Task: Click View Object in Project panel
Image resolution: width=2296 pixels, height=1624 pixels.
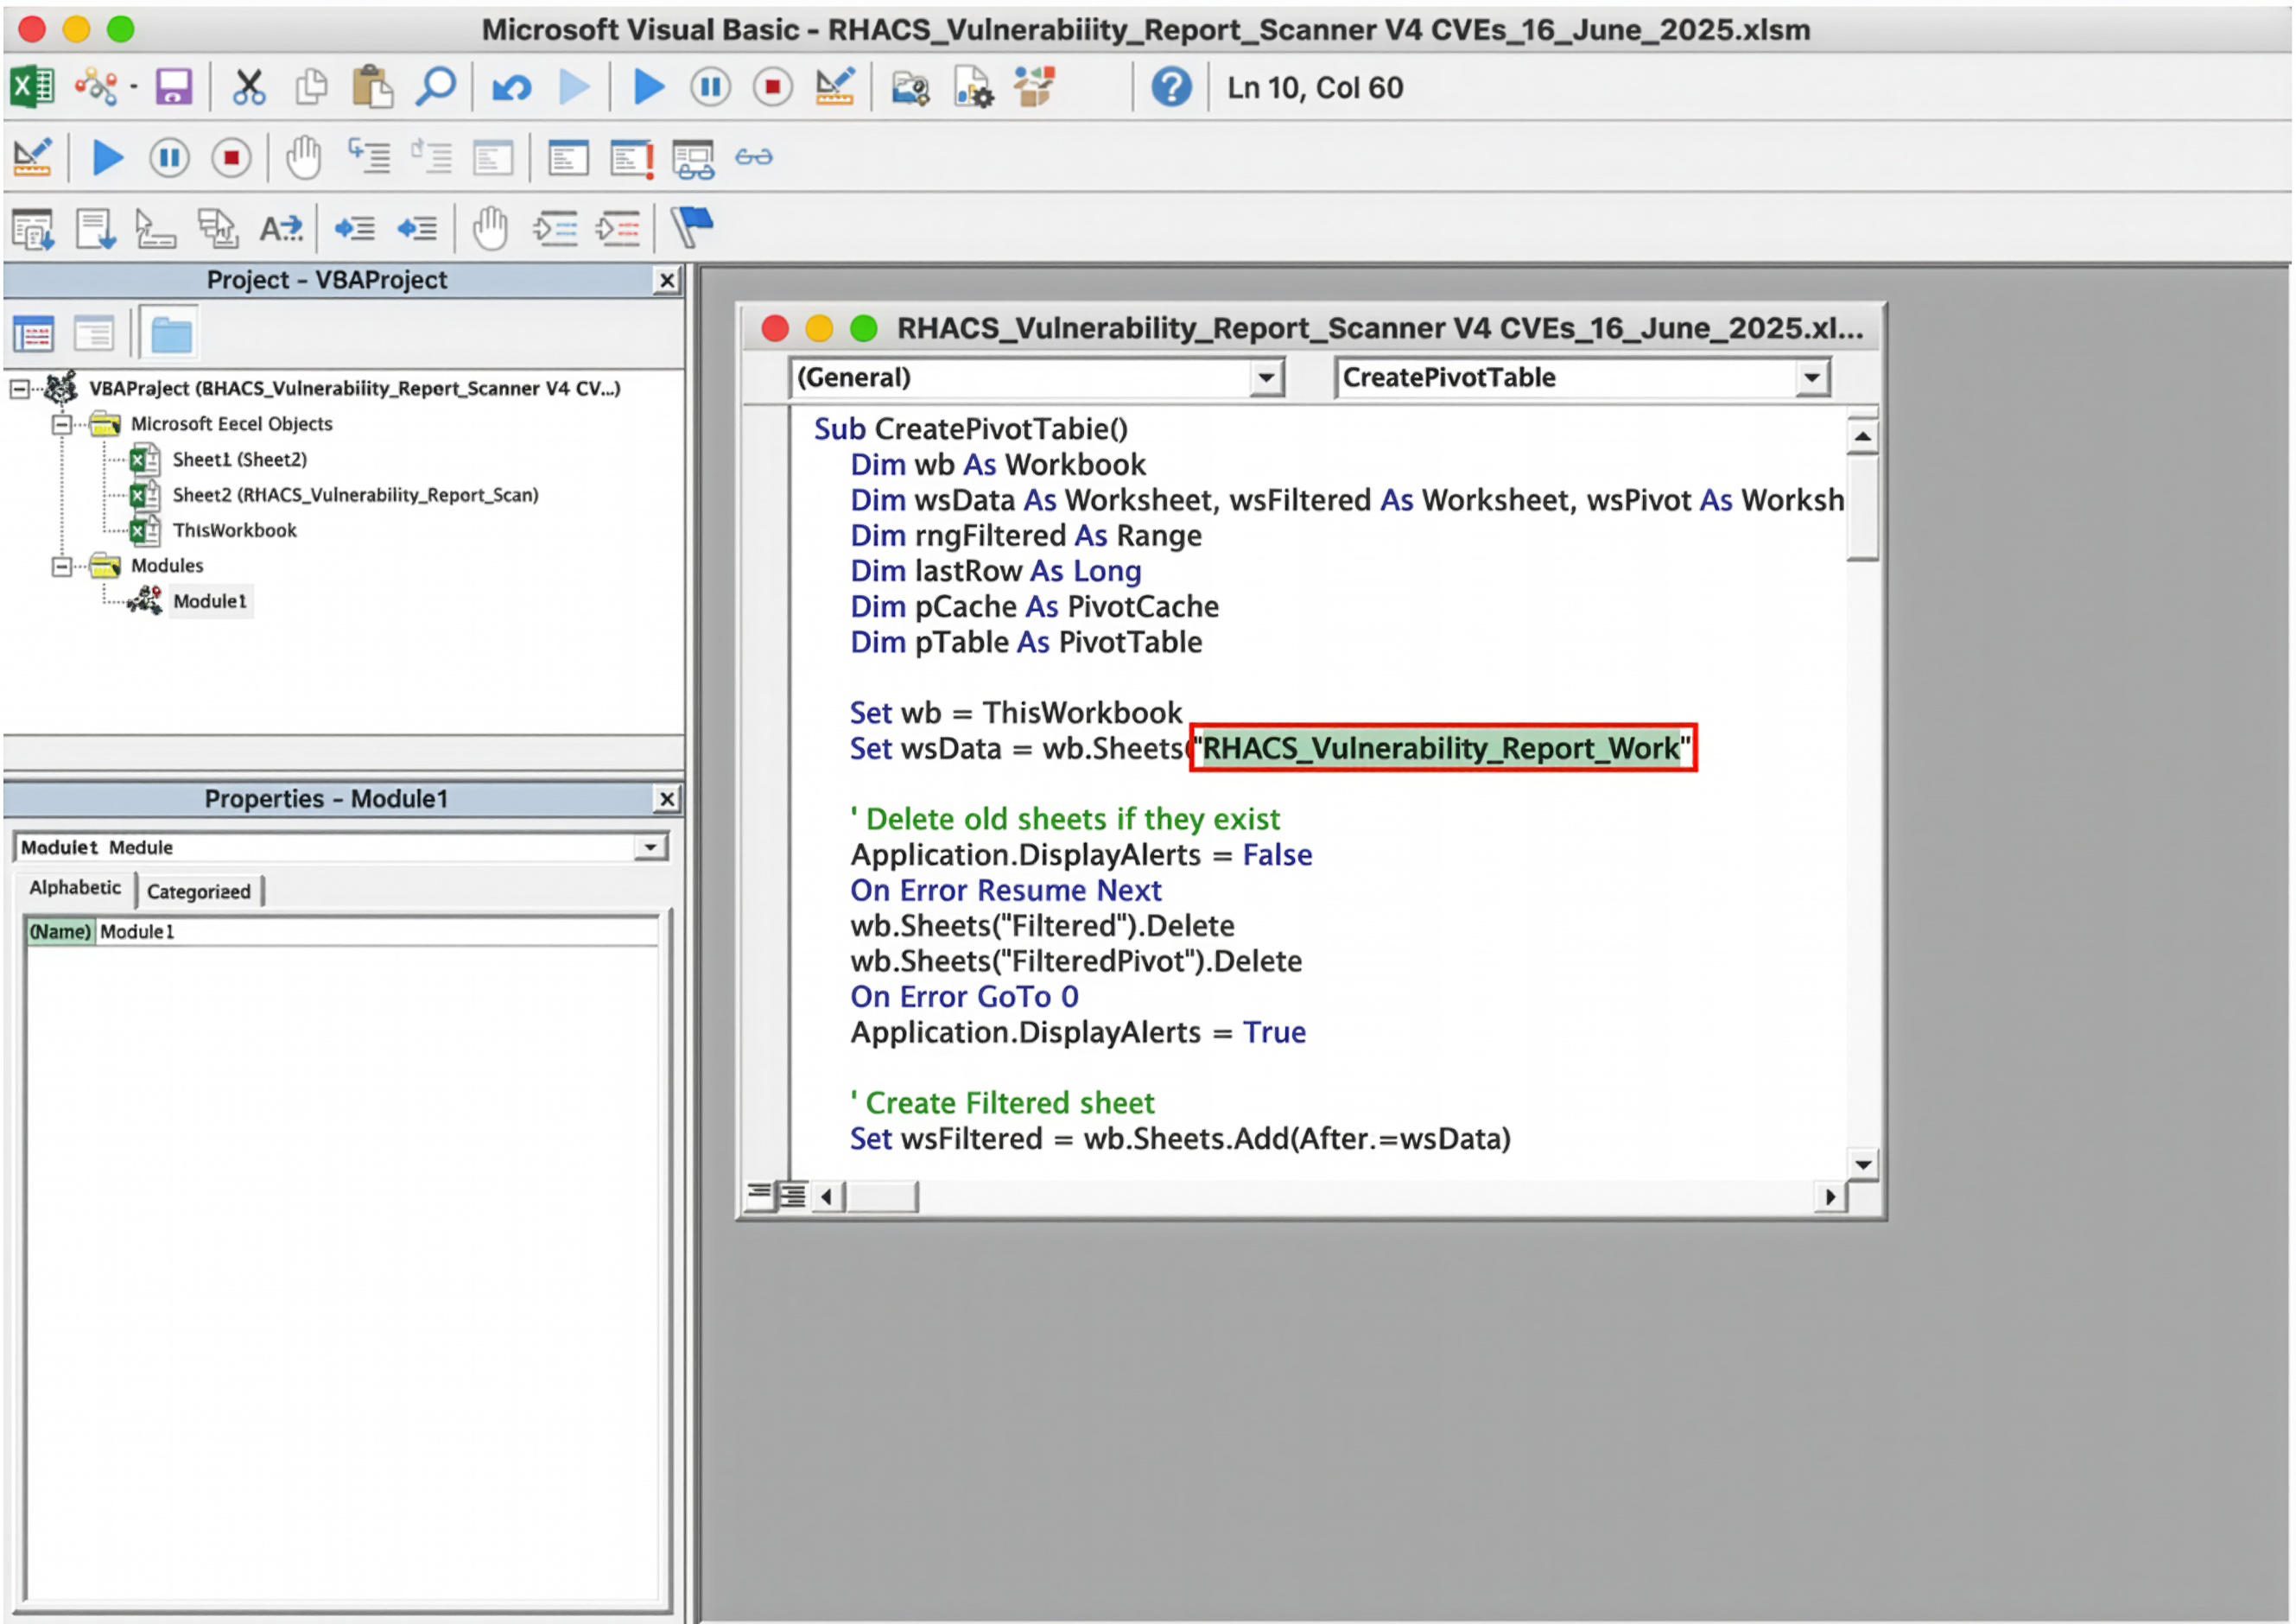Action: click(94, 334)
